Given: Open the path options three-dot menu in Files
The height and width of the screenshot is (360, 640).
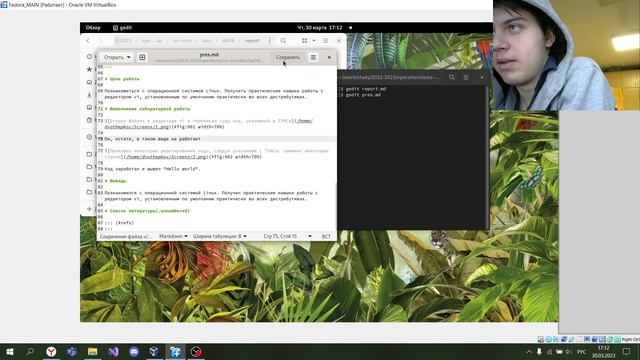Looking at the screenshot, I should (269, 41).
